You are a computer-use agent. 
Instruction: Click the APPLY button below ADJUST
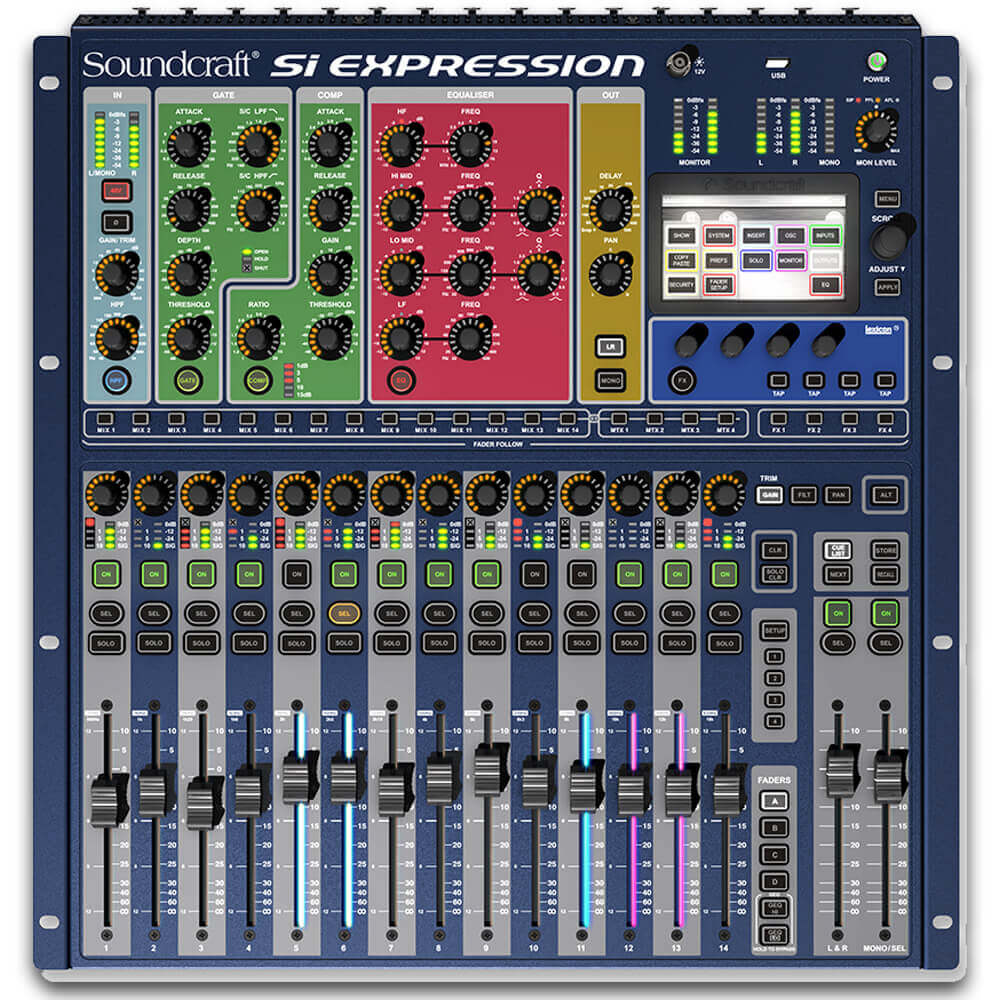[887, 287]
